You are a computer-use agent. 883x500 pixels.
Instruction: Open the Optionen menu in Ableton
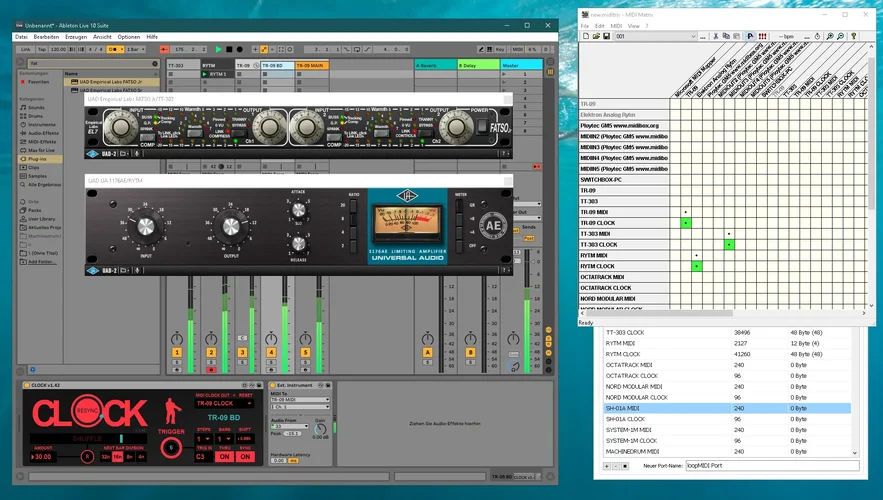tap(129, 37)
